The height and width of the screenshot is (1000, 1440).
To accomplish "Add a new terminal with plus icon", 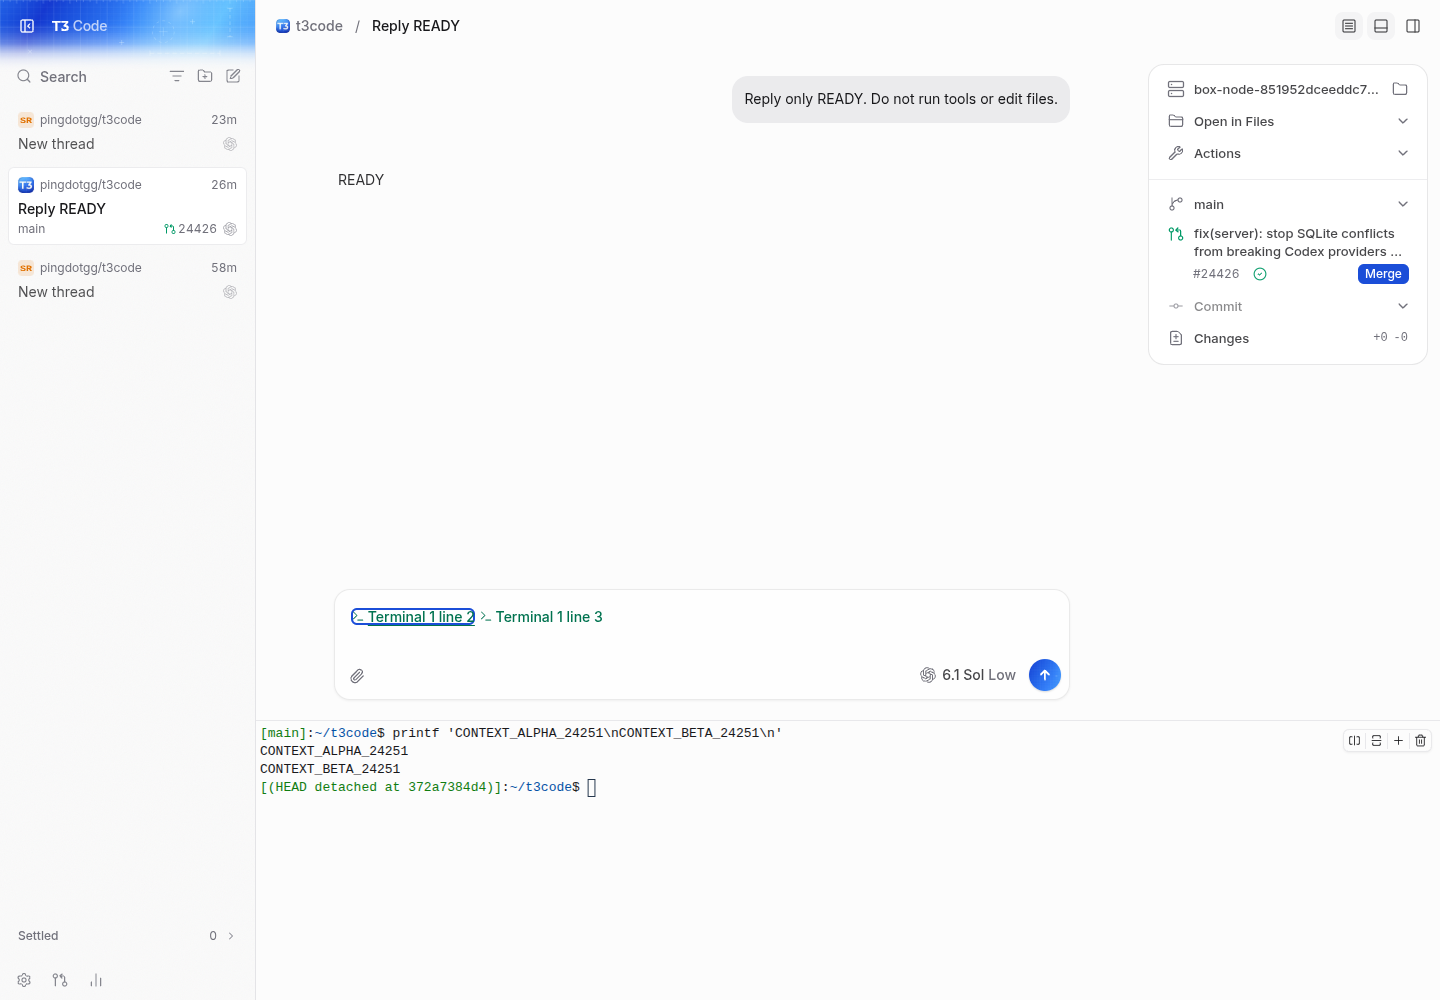I will point(1398,741).
